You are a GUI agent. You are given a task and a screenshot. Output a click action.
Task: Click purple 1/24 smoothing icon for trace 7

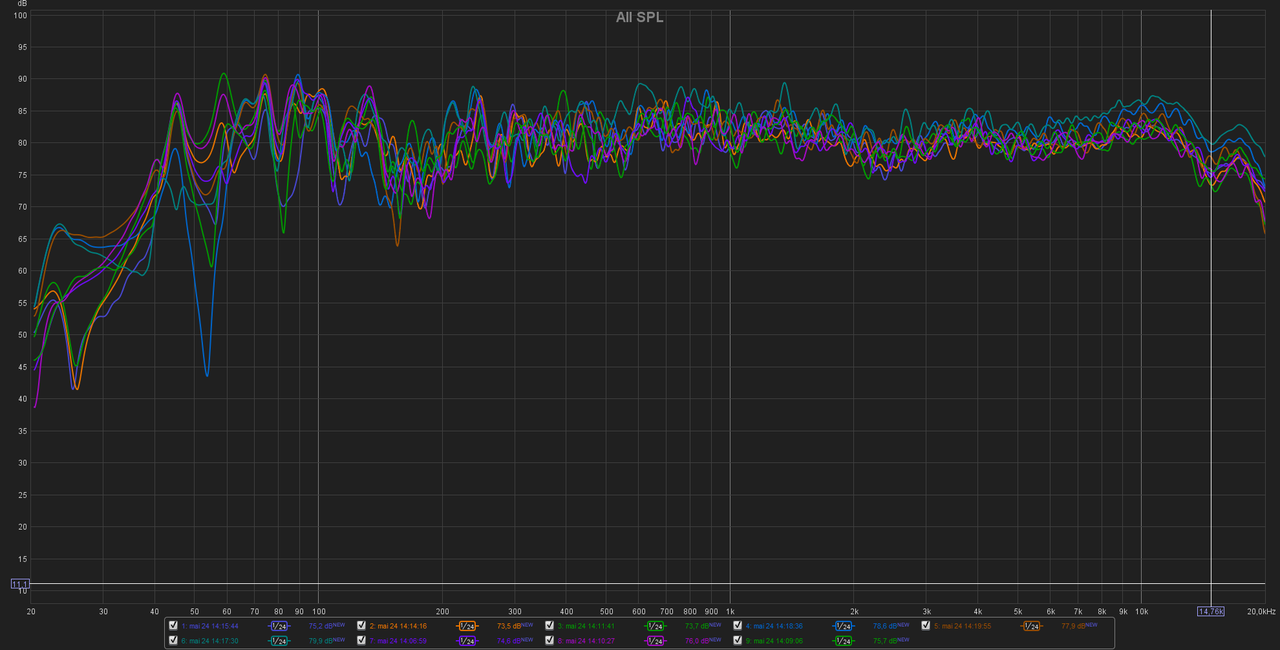[467, 640]
